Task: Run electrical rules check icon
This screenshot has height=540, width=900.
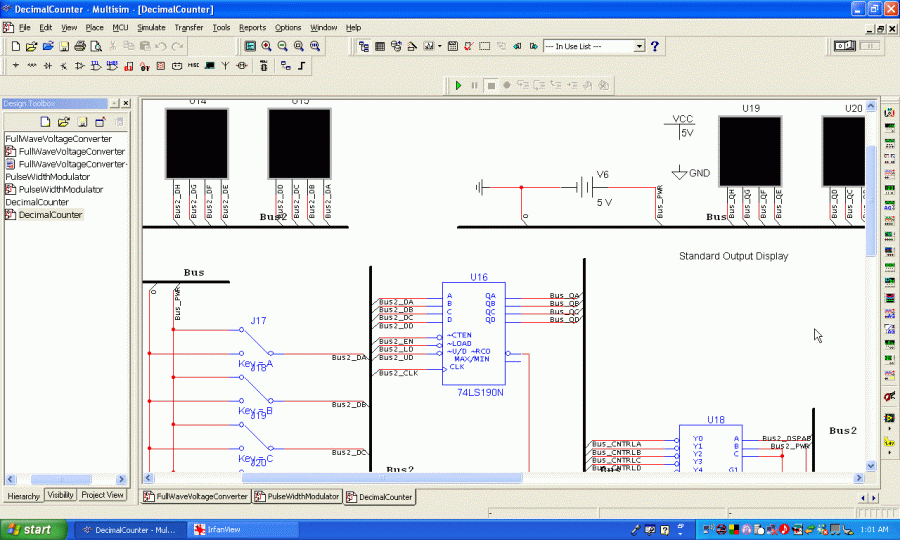Action: coord(468,46)
